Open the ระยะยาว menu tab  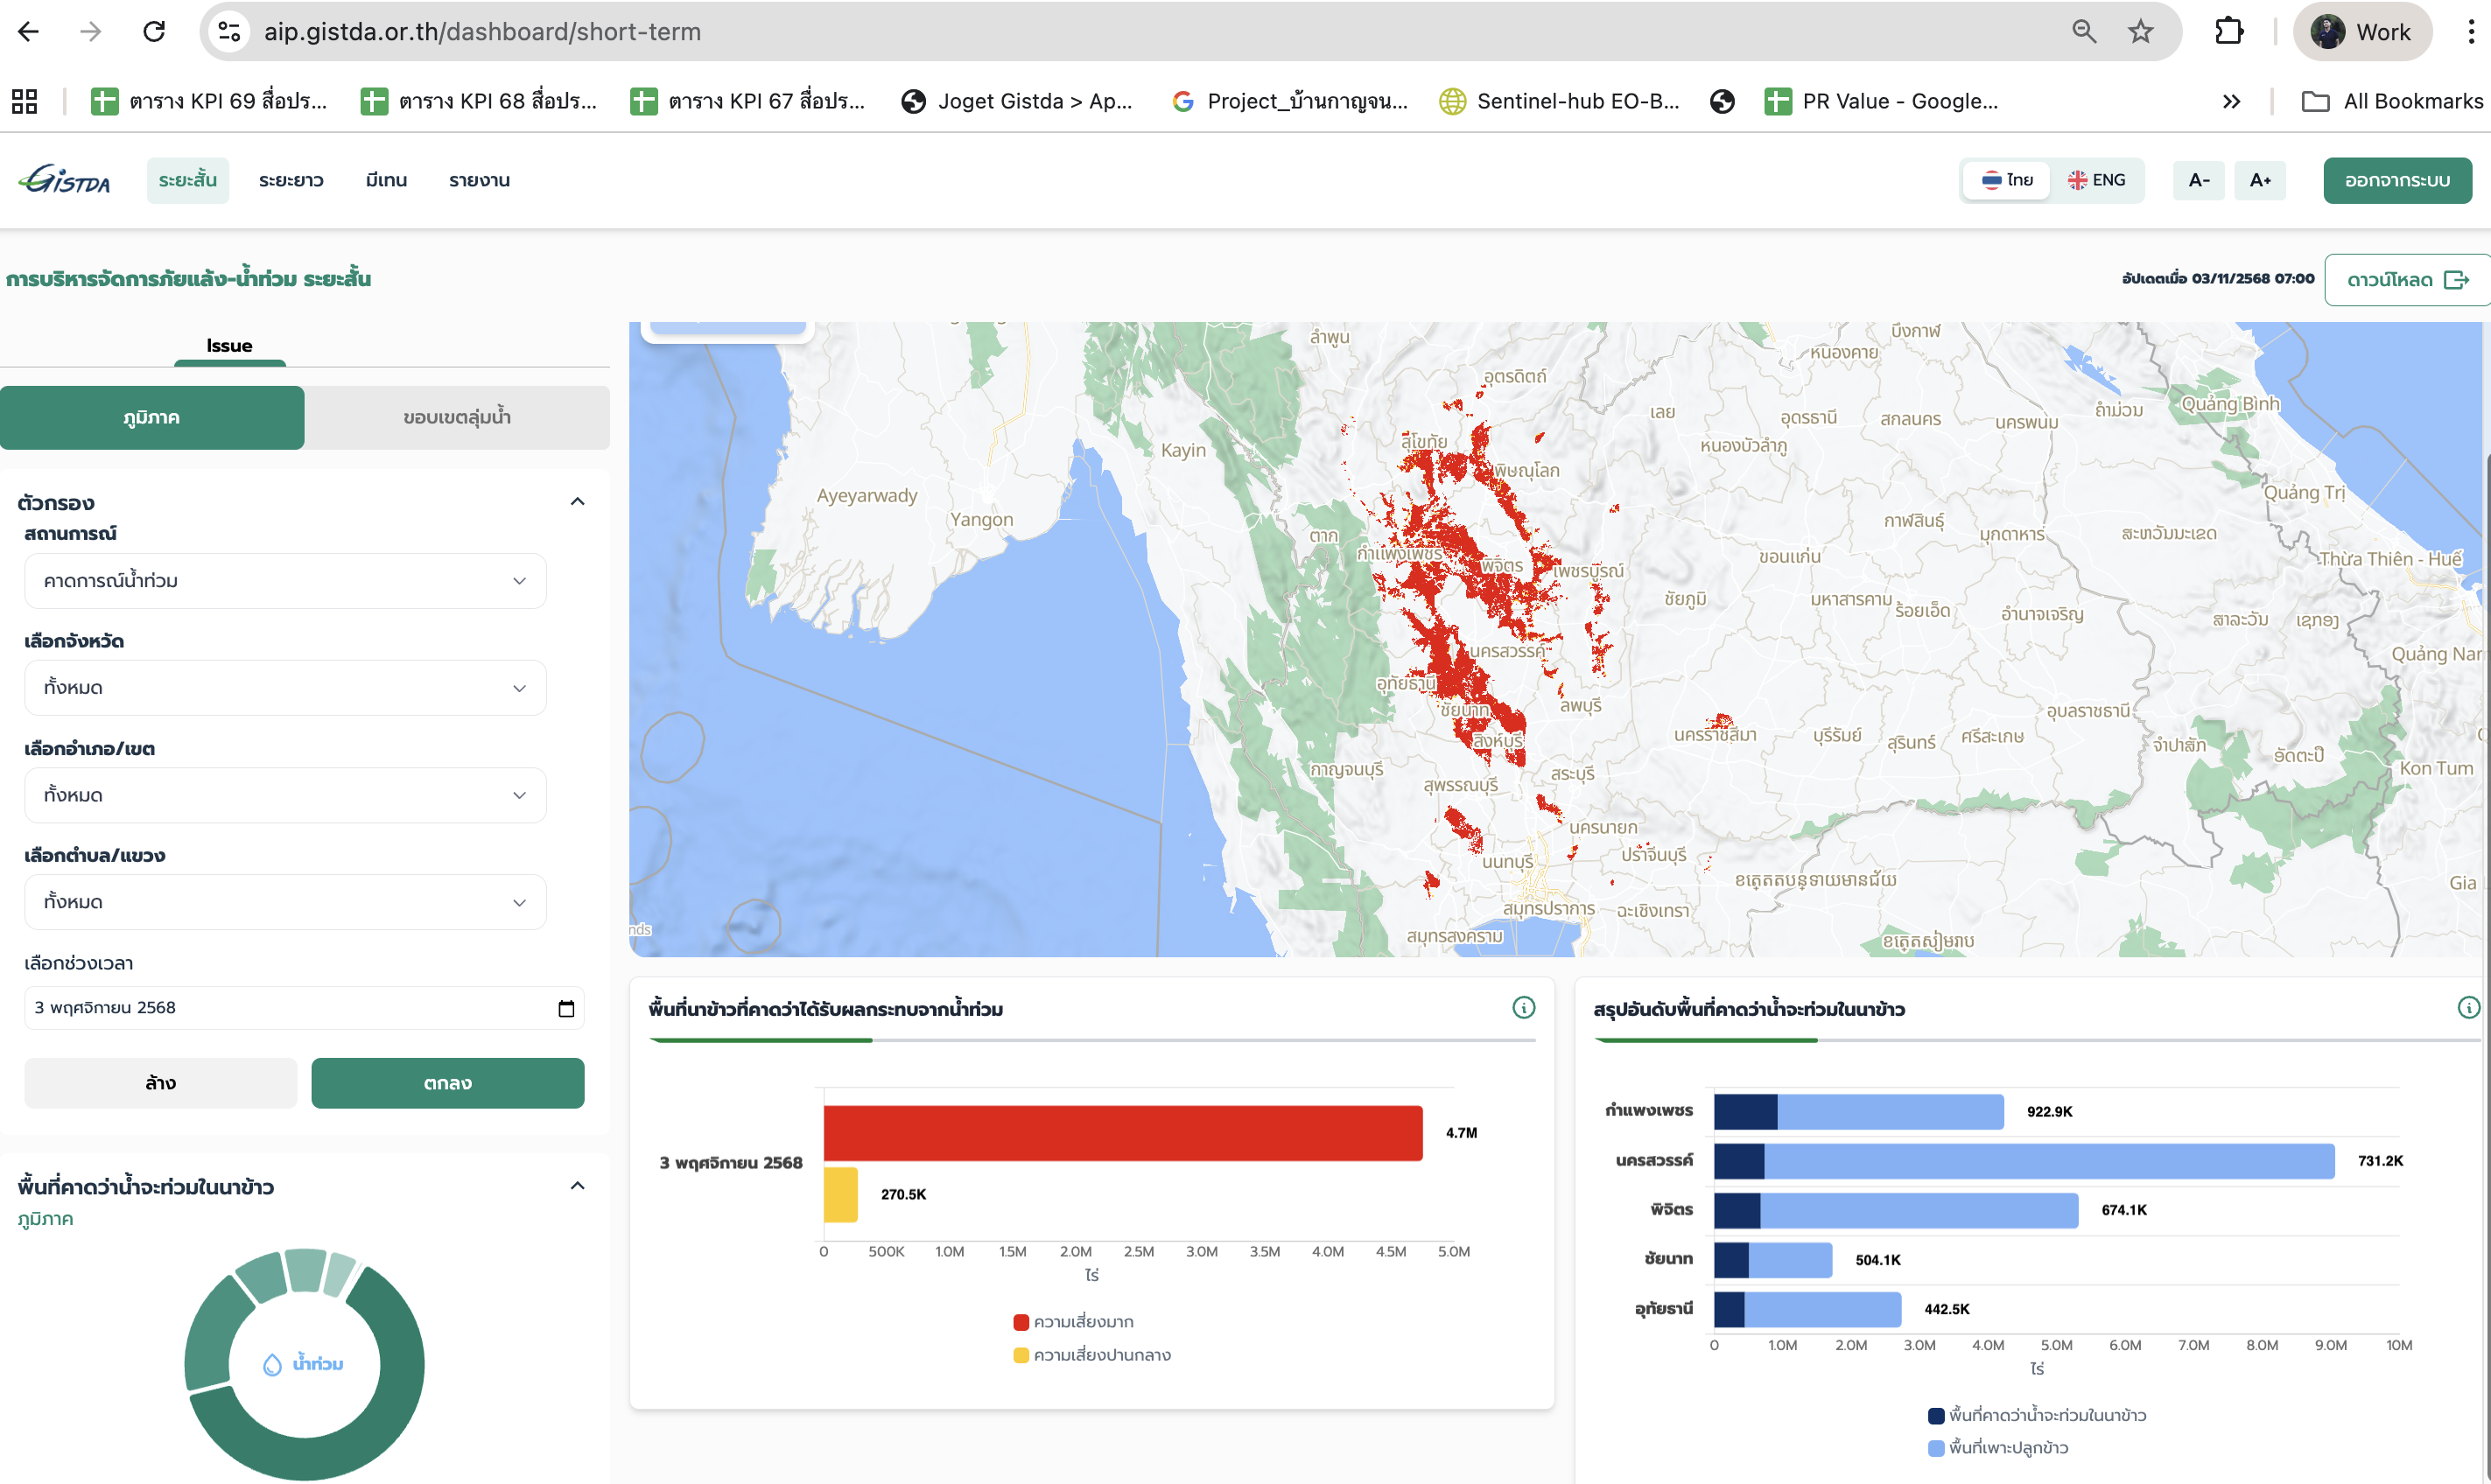click(291, 181)
